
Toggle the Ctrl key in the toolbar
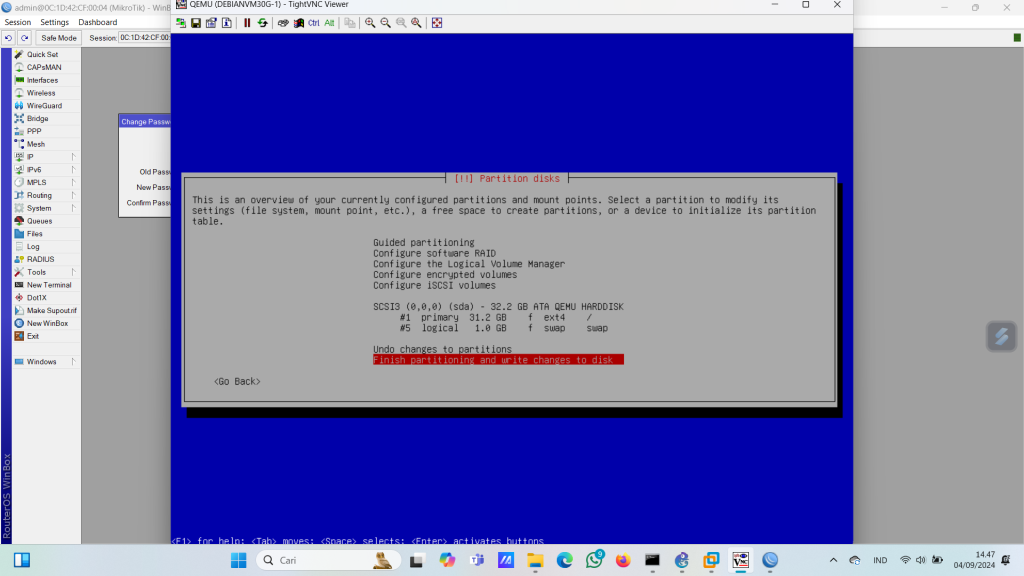coord(314,23)
